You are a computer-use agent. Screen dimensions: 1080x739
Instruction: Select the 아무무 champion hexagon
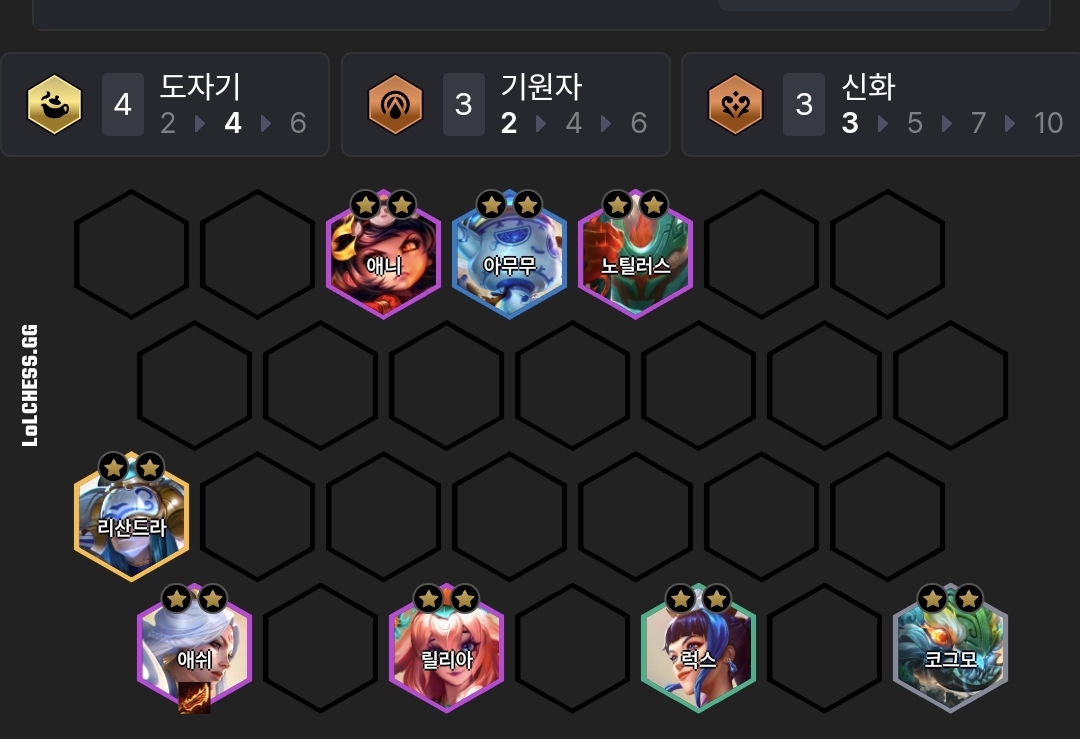509,254
